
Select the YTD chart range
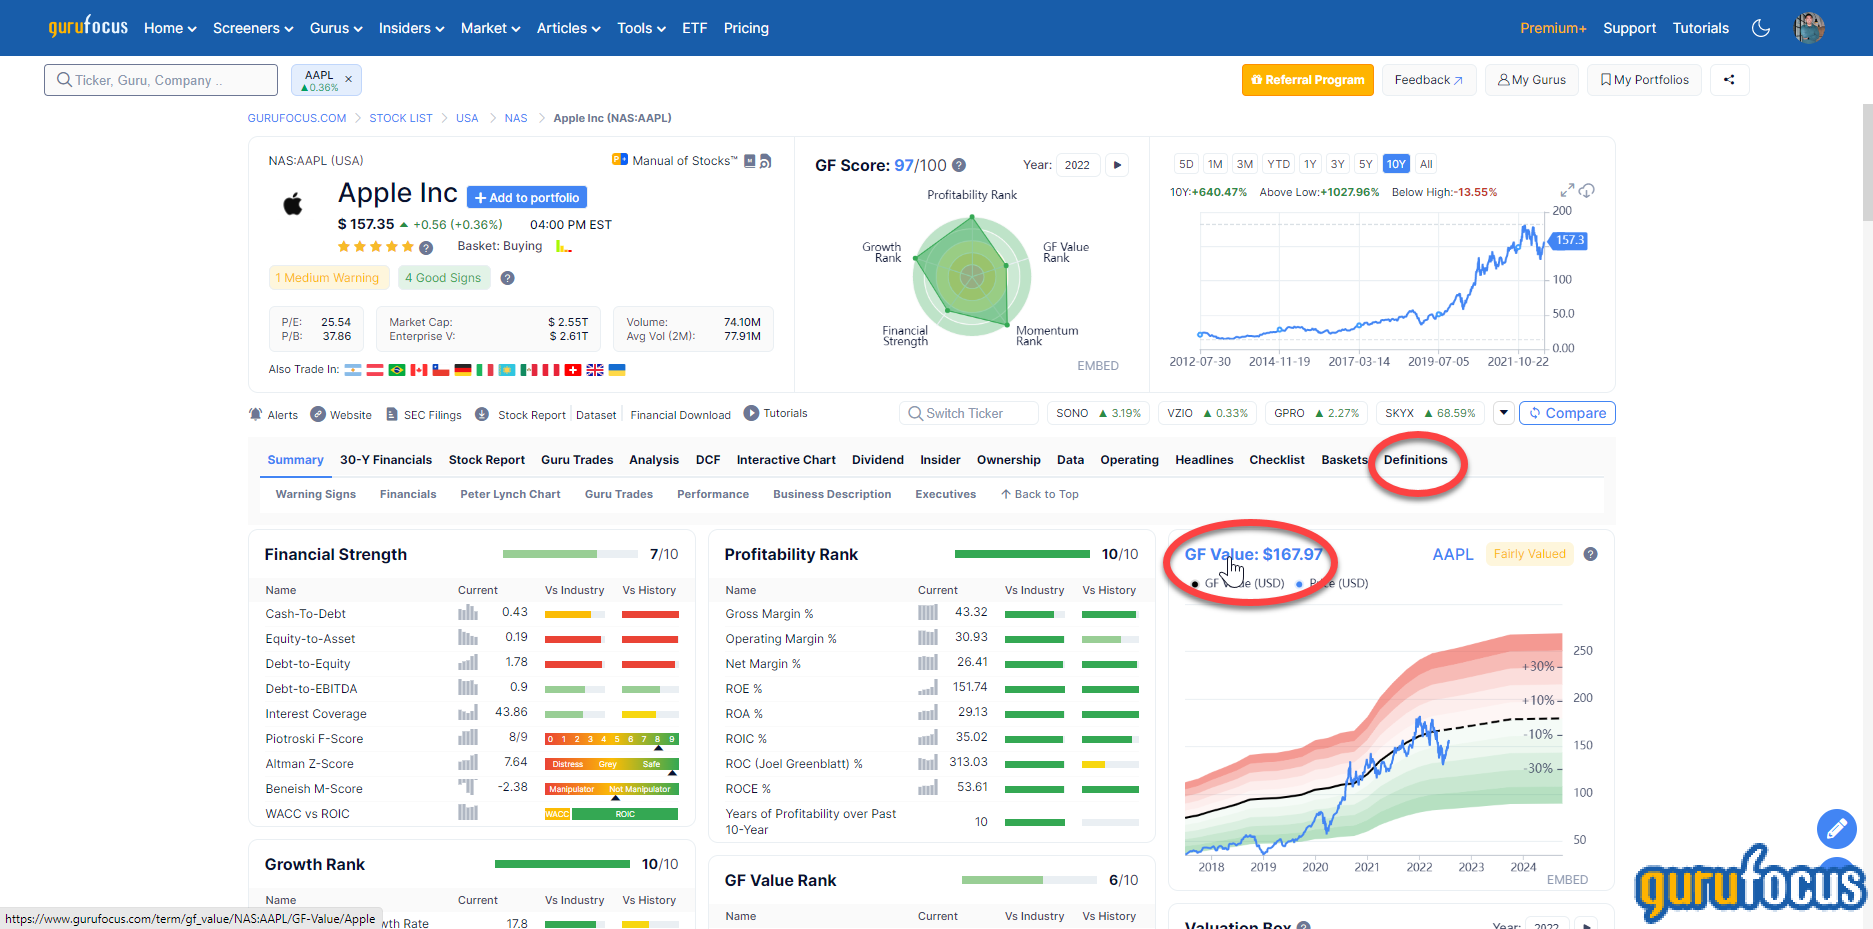[x=1279, y=164]
